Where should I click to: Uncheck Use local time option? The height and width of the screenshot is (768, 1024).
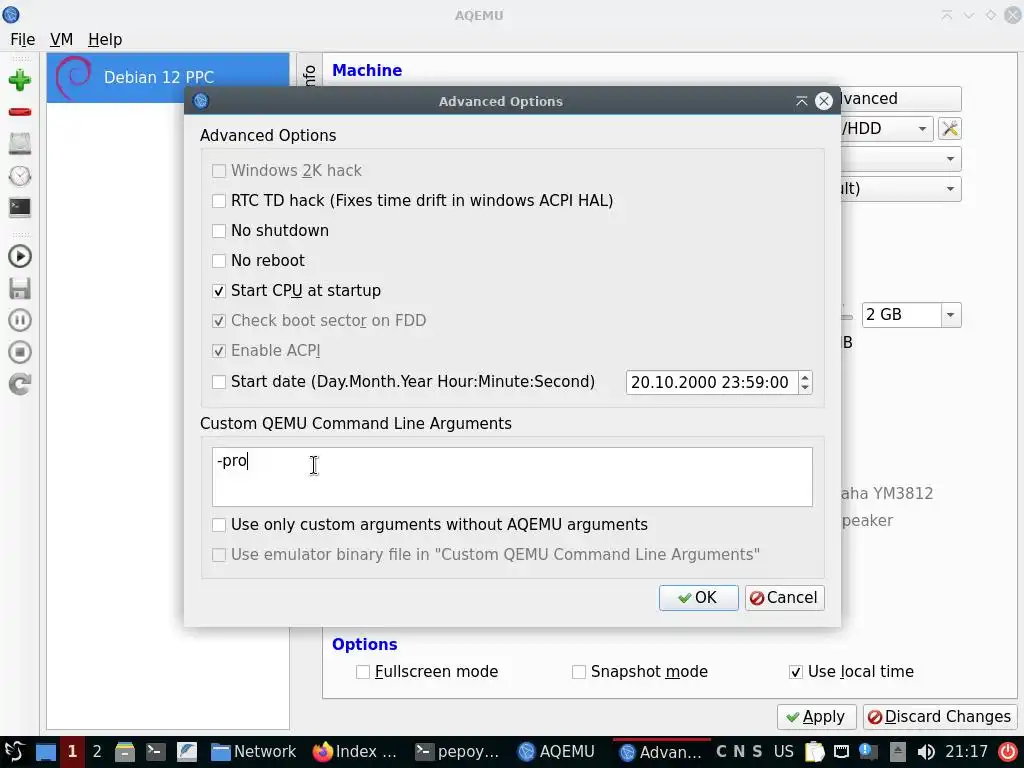pyautogui.click(x=795, y=671)
